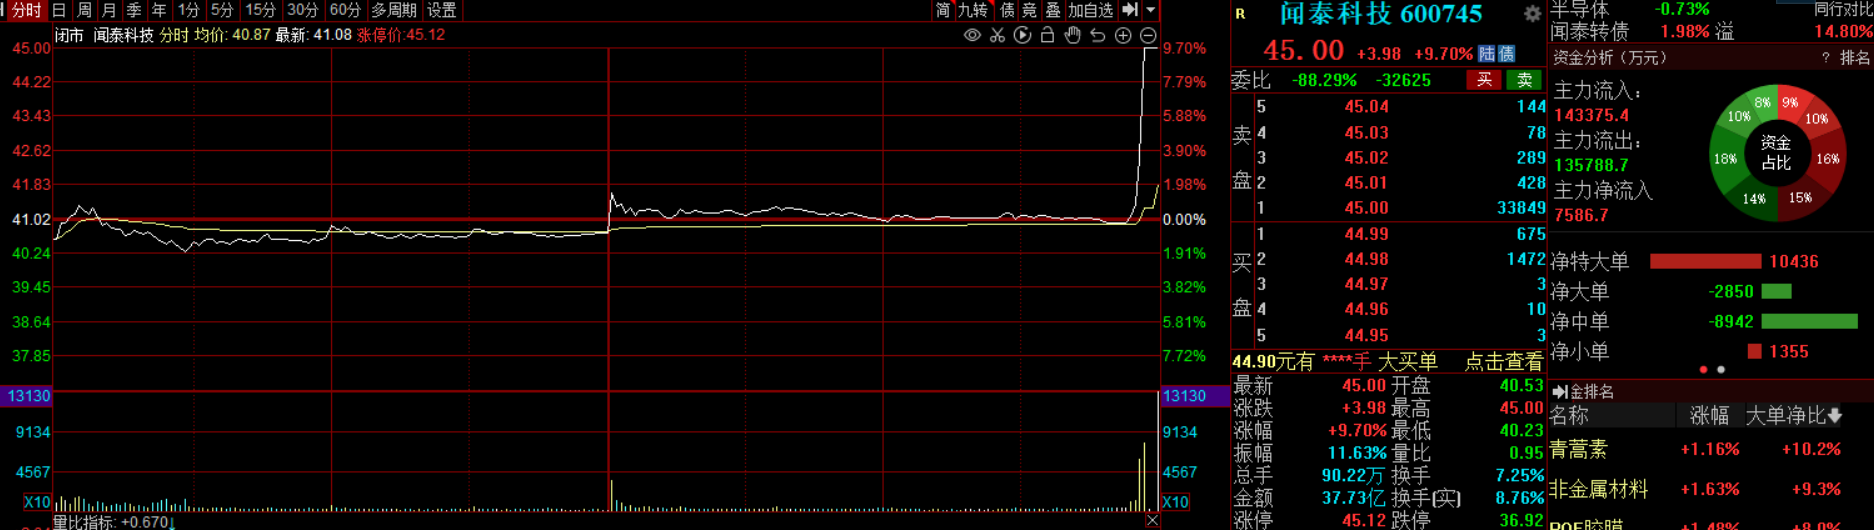The image size is (1874, 530).
Task: Click the replay playback icon
Action: (1022, 35)
